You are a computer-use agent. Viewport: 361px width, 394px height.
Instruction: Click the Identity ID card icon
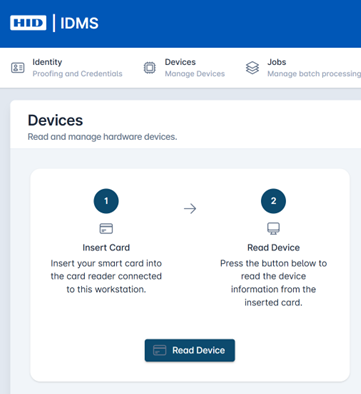pyautogui.click(x=18, y=68)
